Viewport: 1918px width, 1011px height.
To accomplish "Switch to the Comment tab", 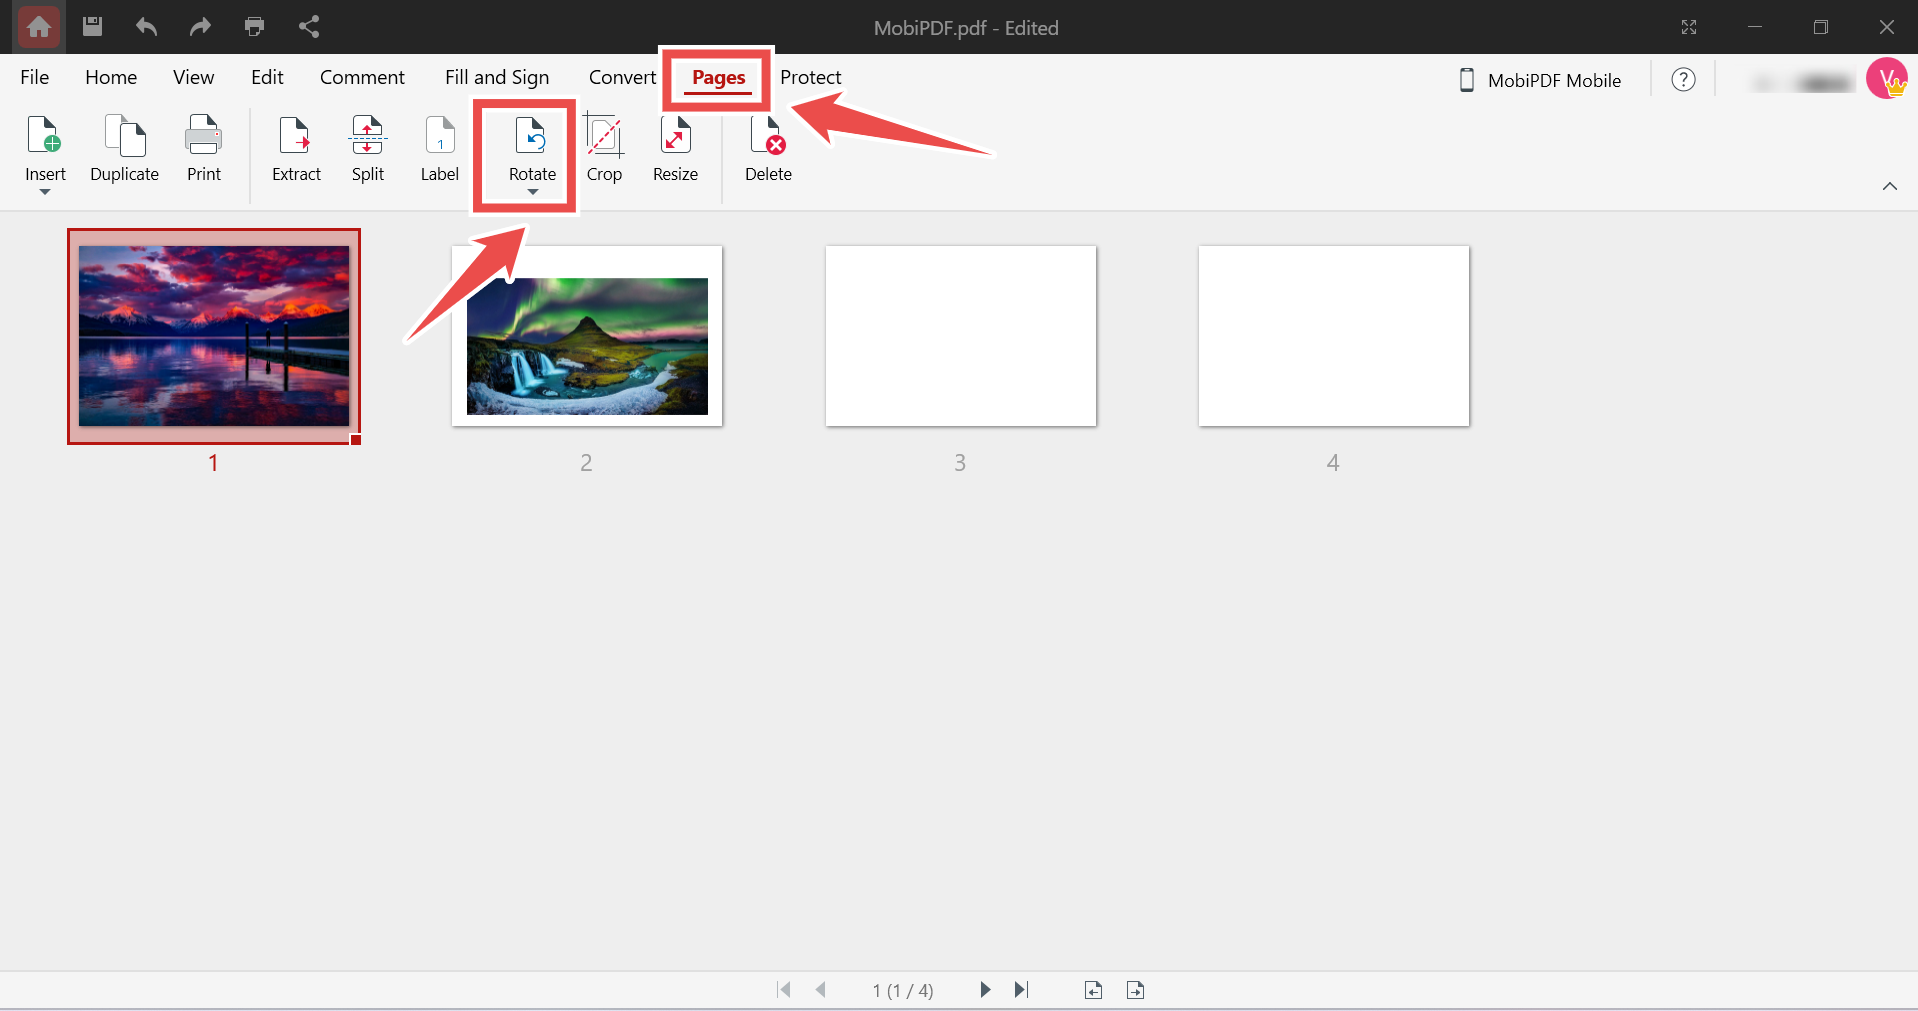I will [x=362, y=77].
